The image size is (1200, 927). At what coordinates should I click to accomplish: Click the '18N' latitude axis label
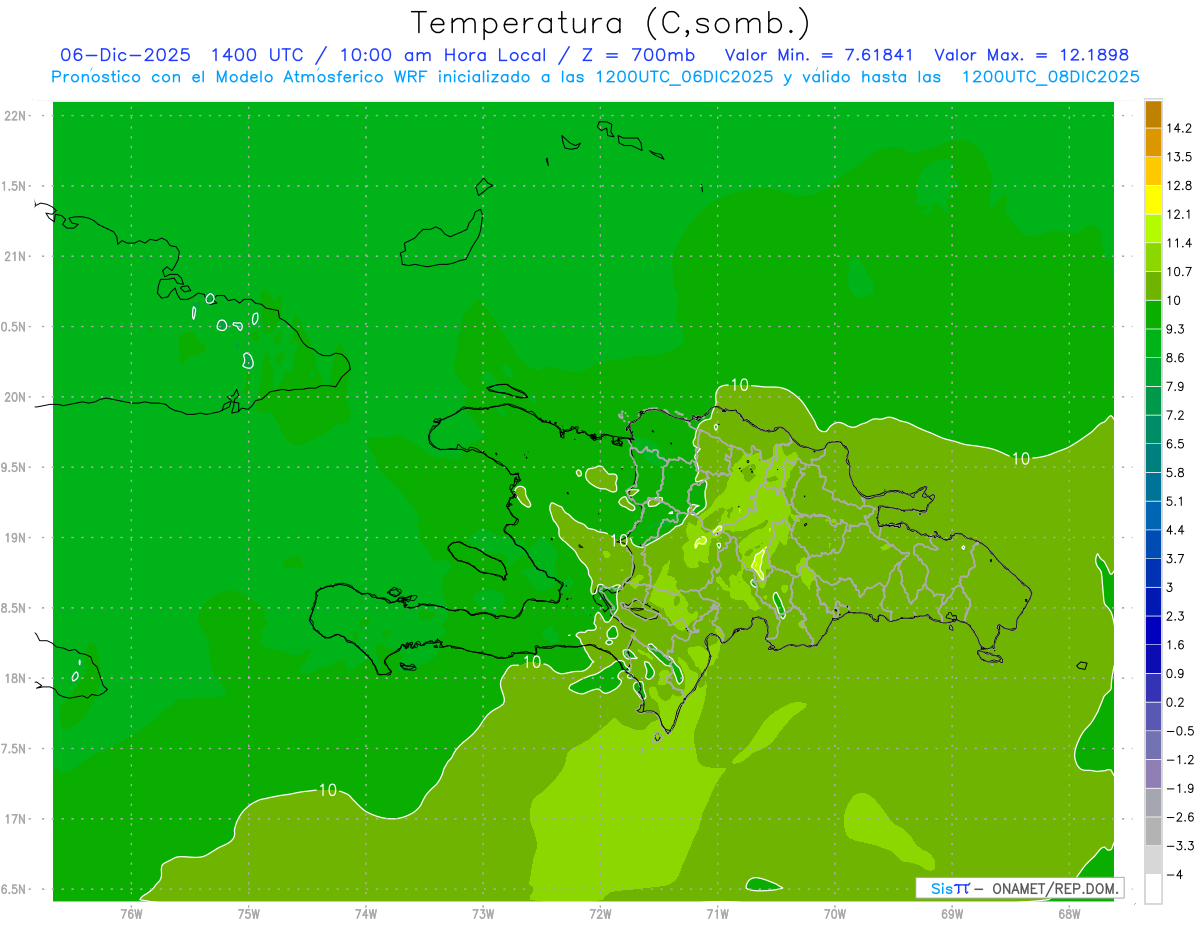coord(16,678)
